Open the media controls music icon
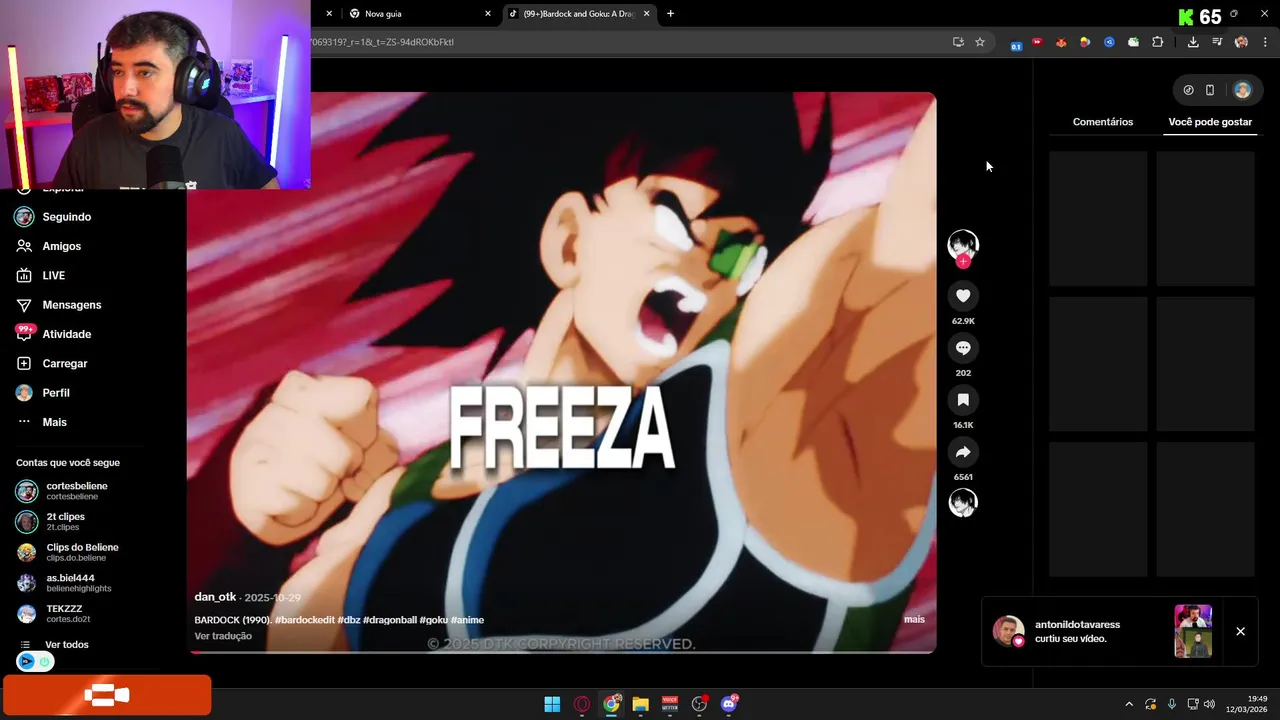This screenshot has width=1280, height=720. pyautogui.click(x=1217, y=42)
